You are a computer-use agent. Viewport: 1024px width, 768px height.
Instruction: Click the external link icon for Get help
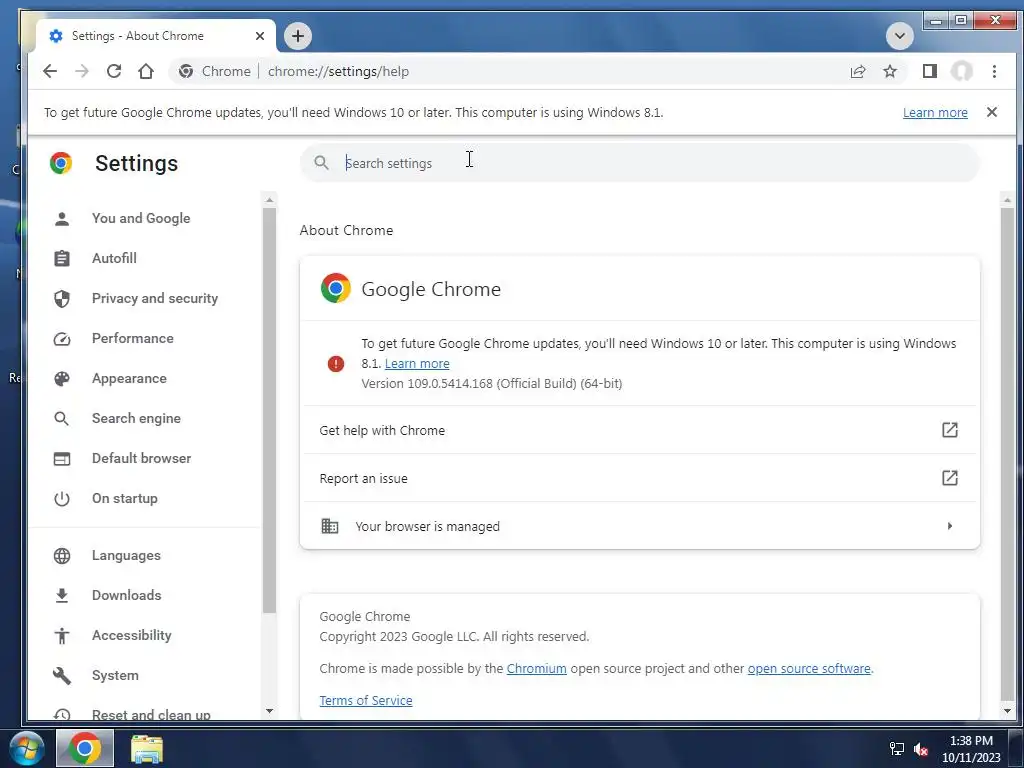click(x=950, y=430)
